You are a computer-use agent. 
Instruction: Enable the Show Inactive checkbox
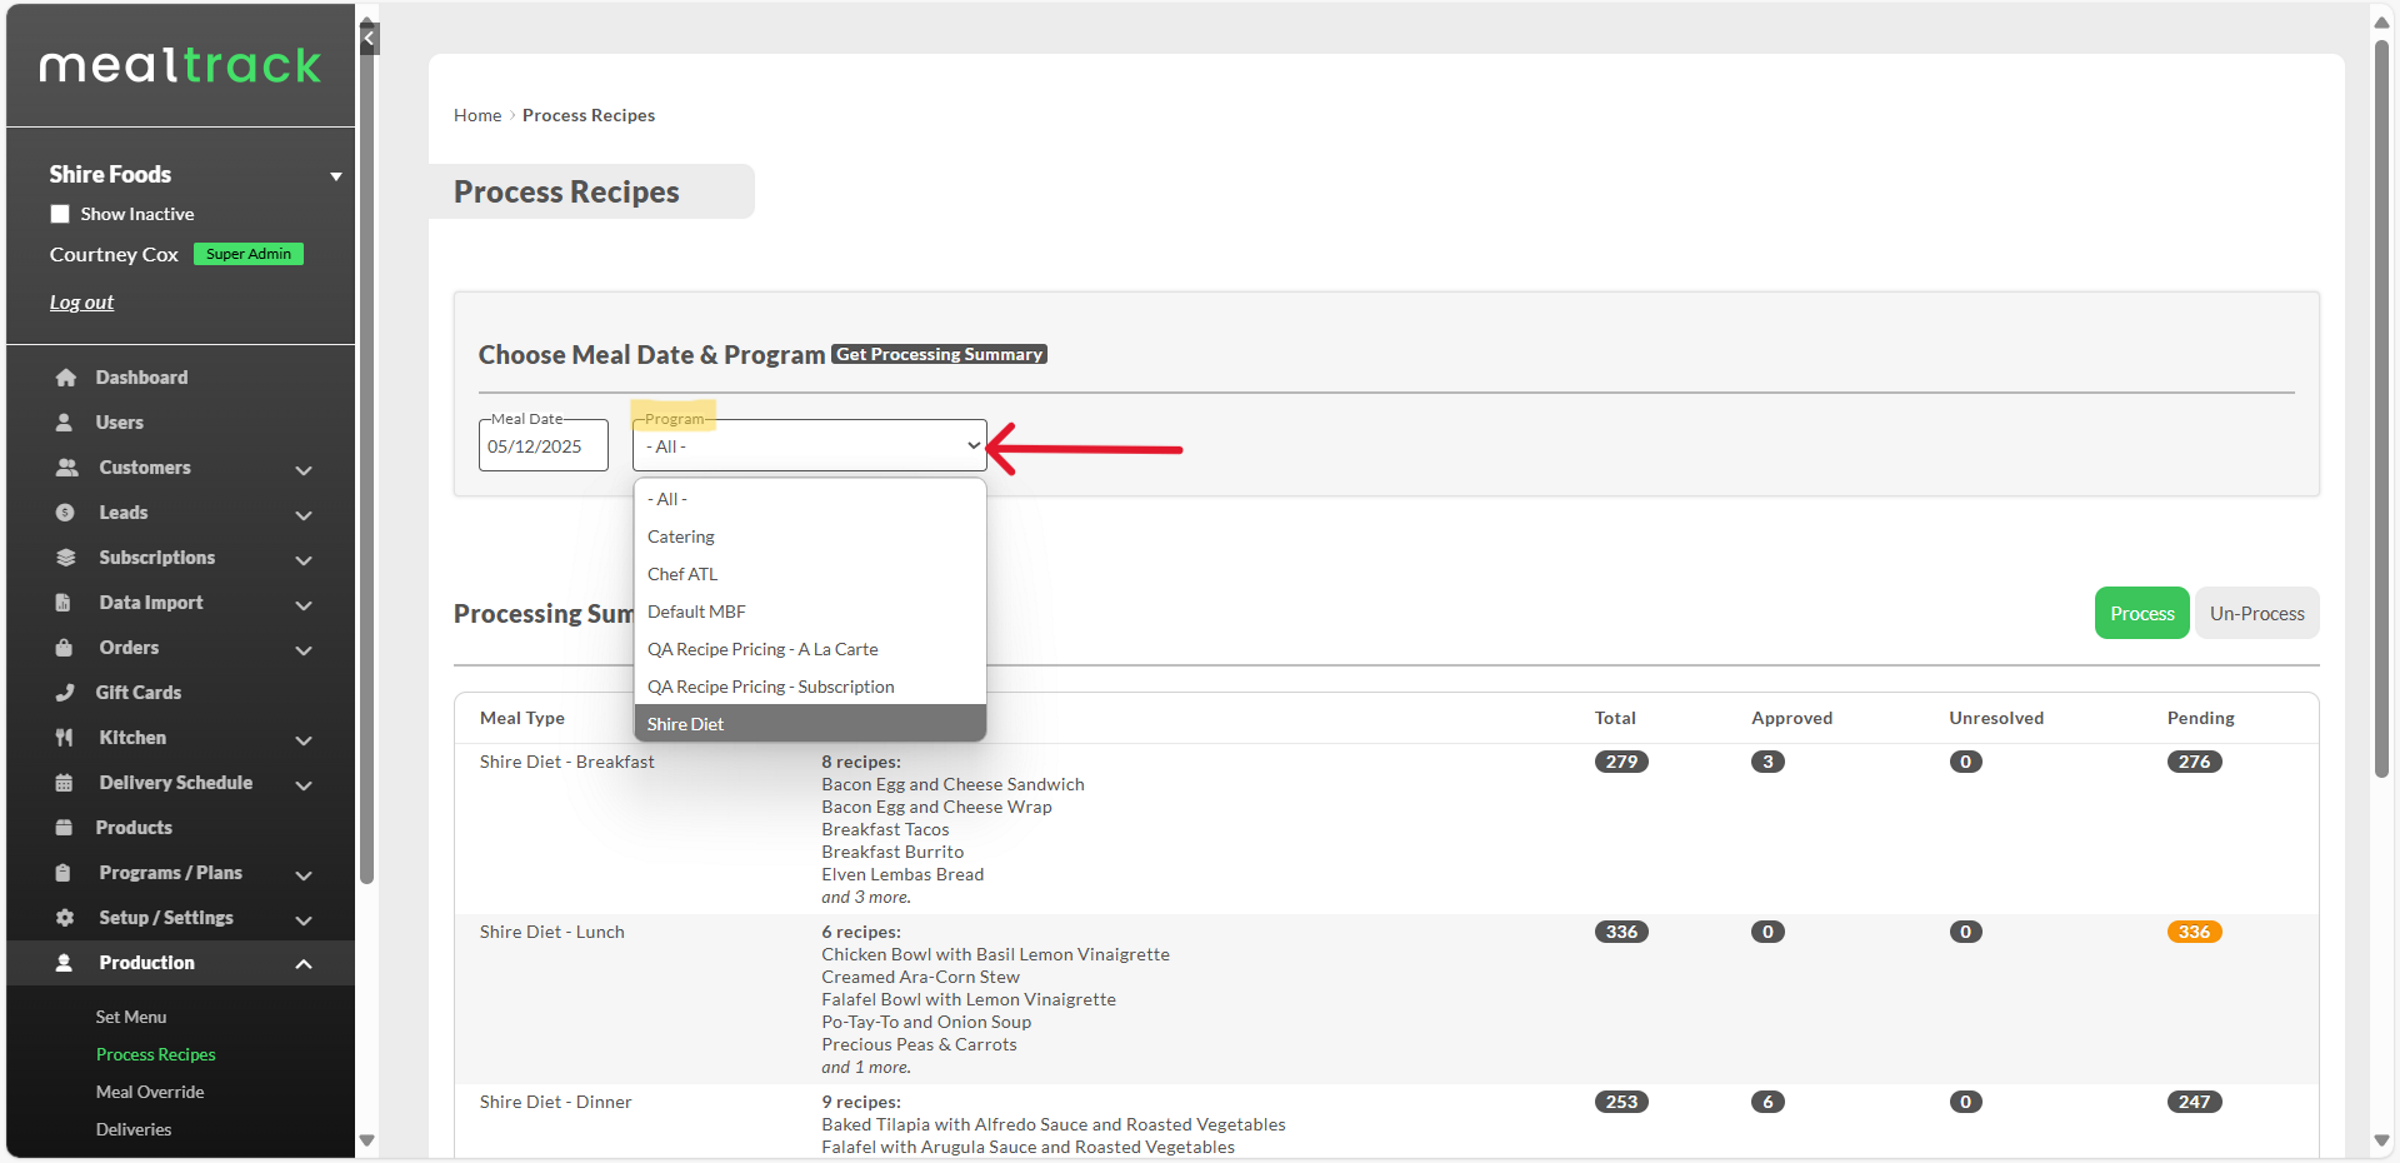60,214
